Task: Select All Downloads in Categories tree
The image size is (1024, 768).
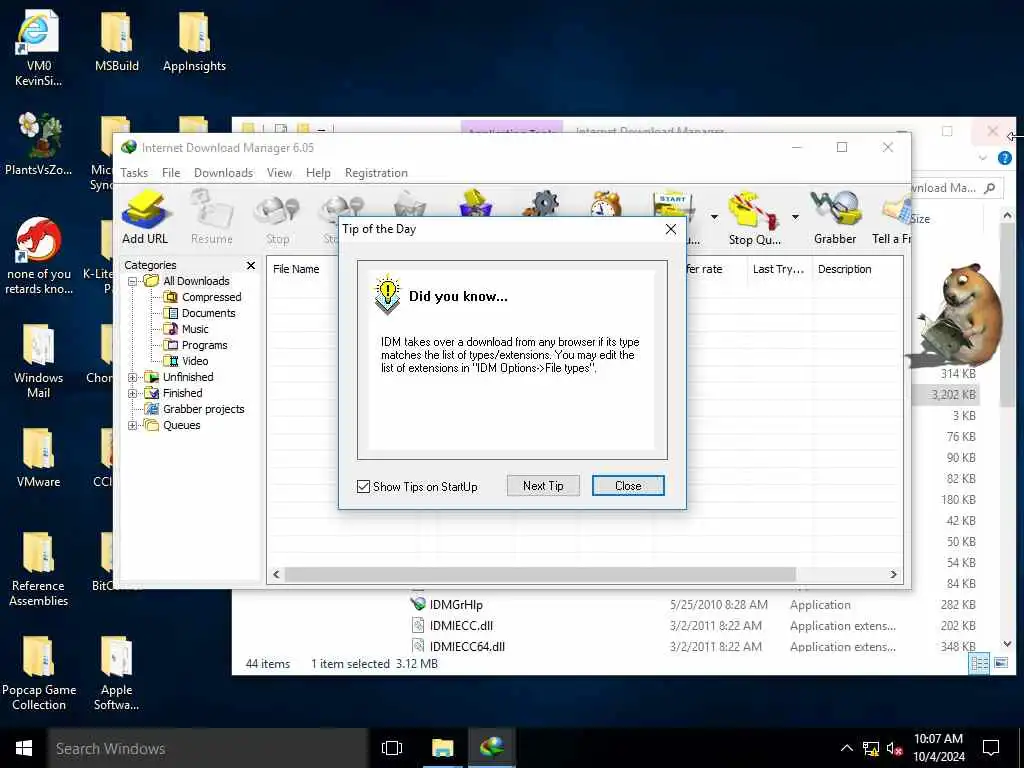Action: [196, 281]
